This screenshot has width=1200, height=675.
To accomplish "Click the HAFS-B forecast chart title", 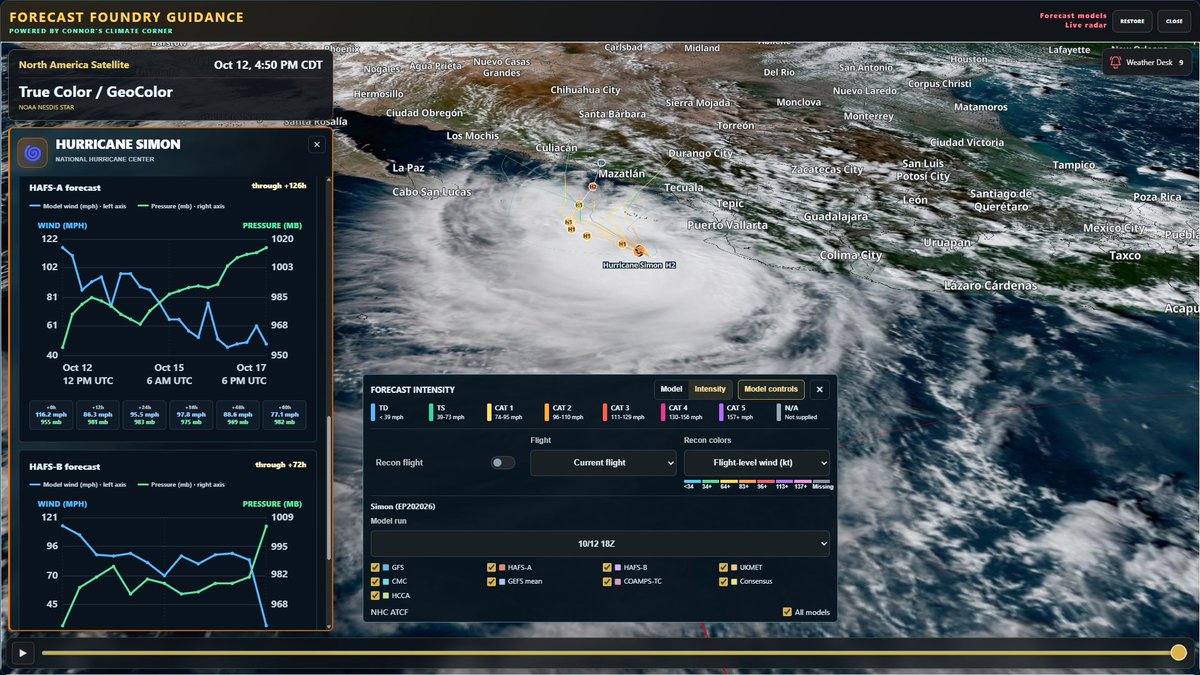I will coord(64,466).
